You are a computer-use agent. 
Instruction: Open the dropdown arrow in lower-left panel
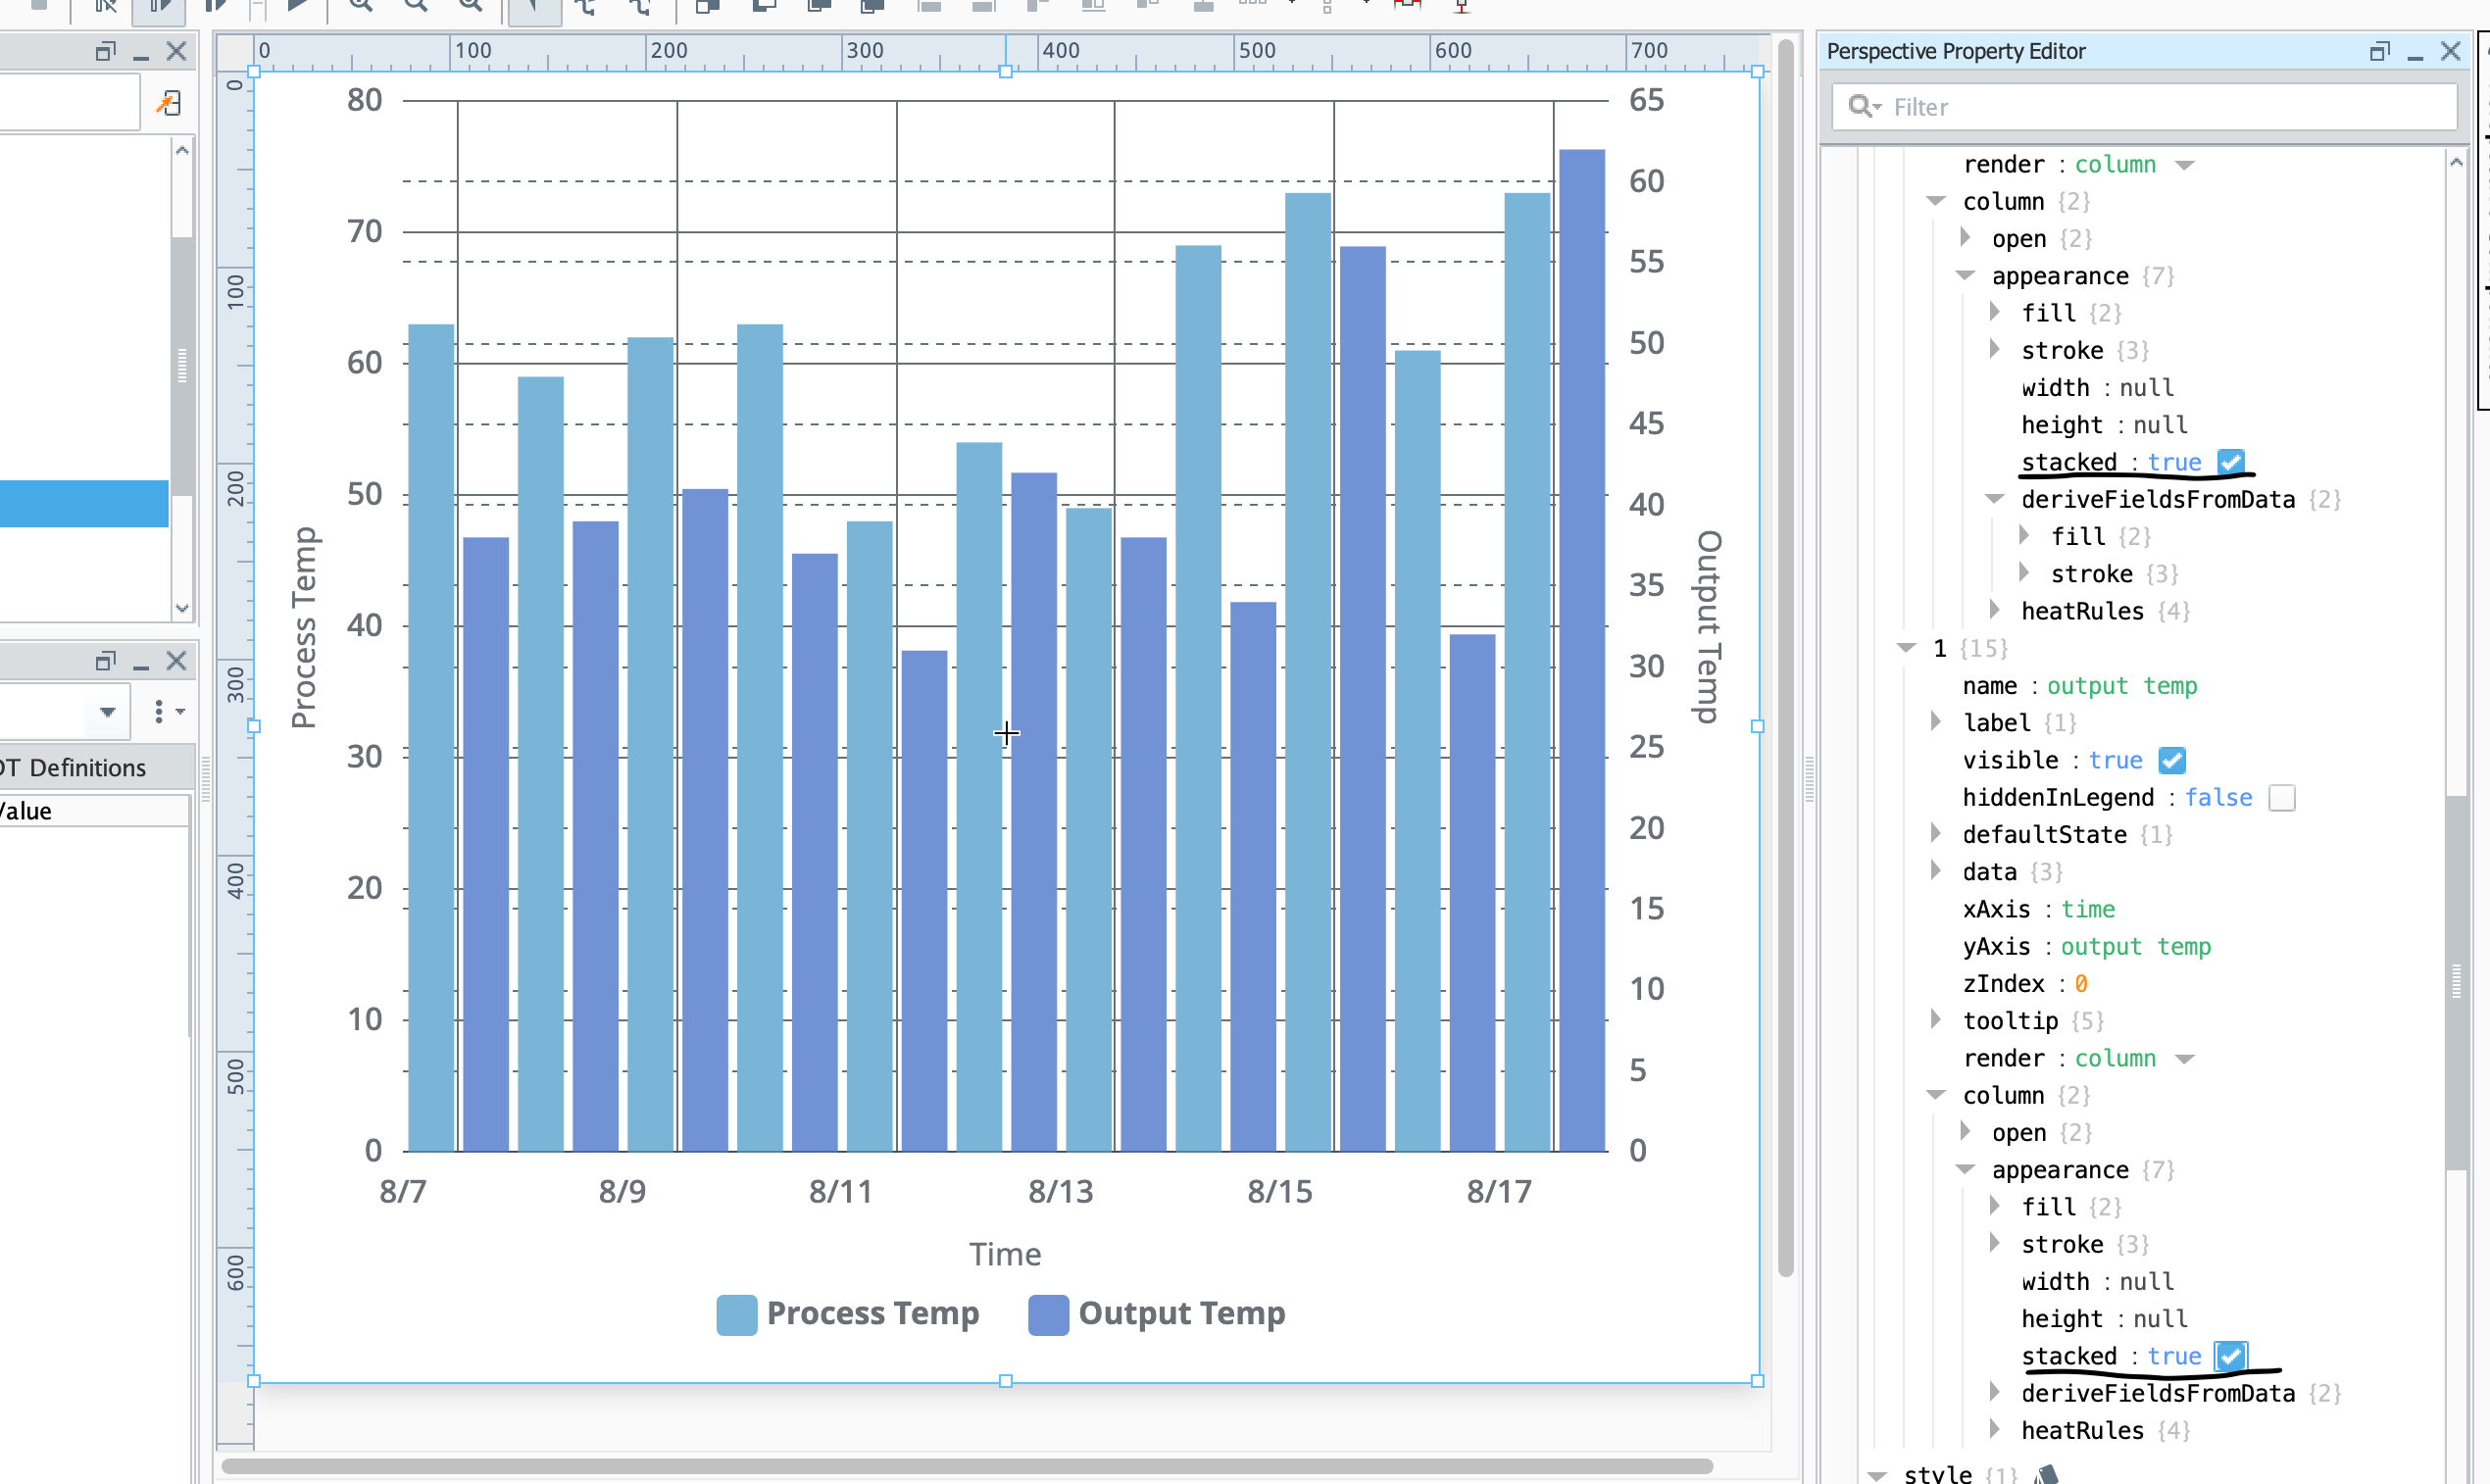point(107,712)
